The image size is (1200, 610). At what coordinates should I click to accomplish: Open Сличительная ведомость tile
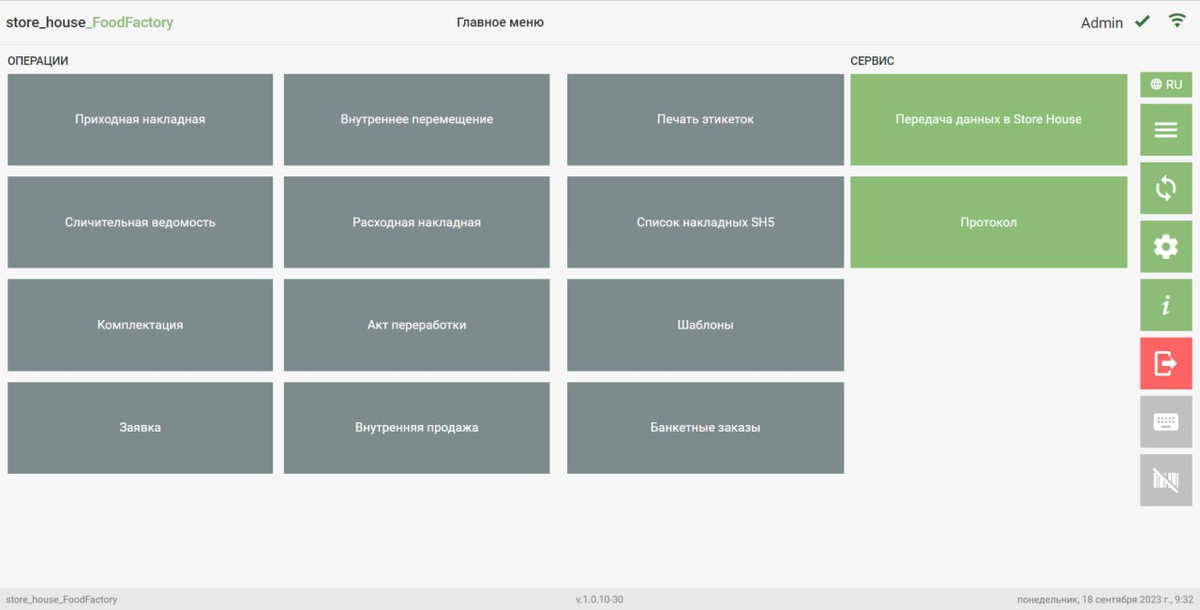pyautogui.click(x=140, y=222)
